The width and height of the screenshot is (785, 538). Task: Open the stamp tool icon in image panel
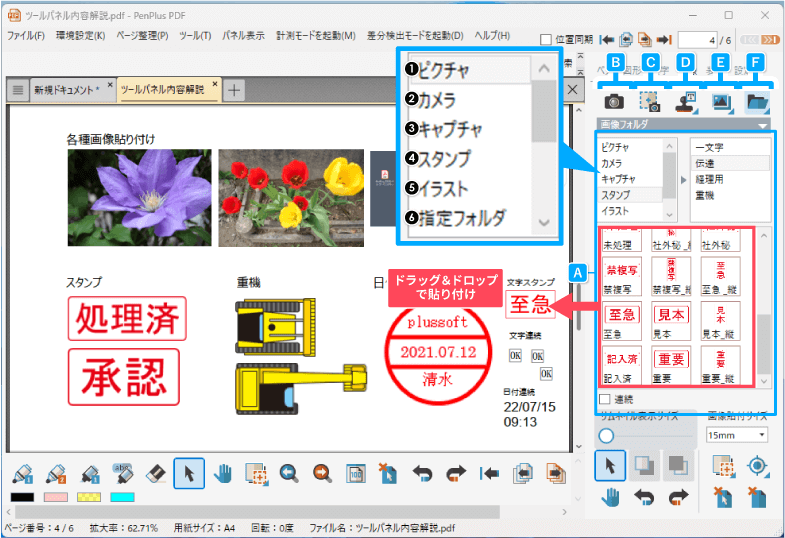[x=685, y=101]
